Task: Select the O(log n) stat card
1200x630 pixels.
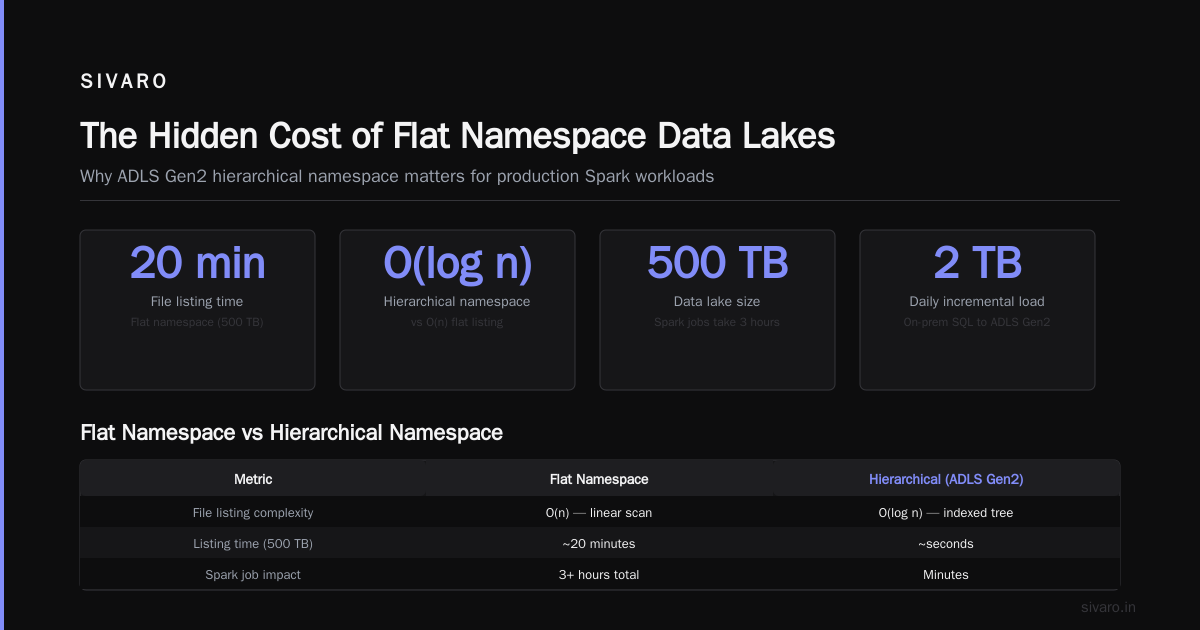Action: (457, 310)
